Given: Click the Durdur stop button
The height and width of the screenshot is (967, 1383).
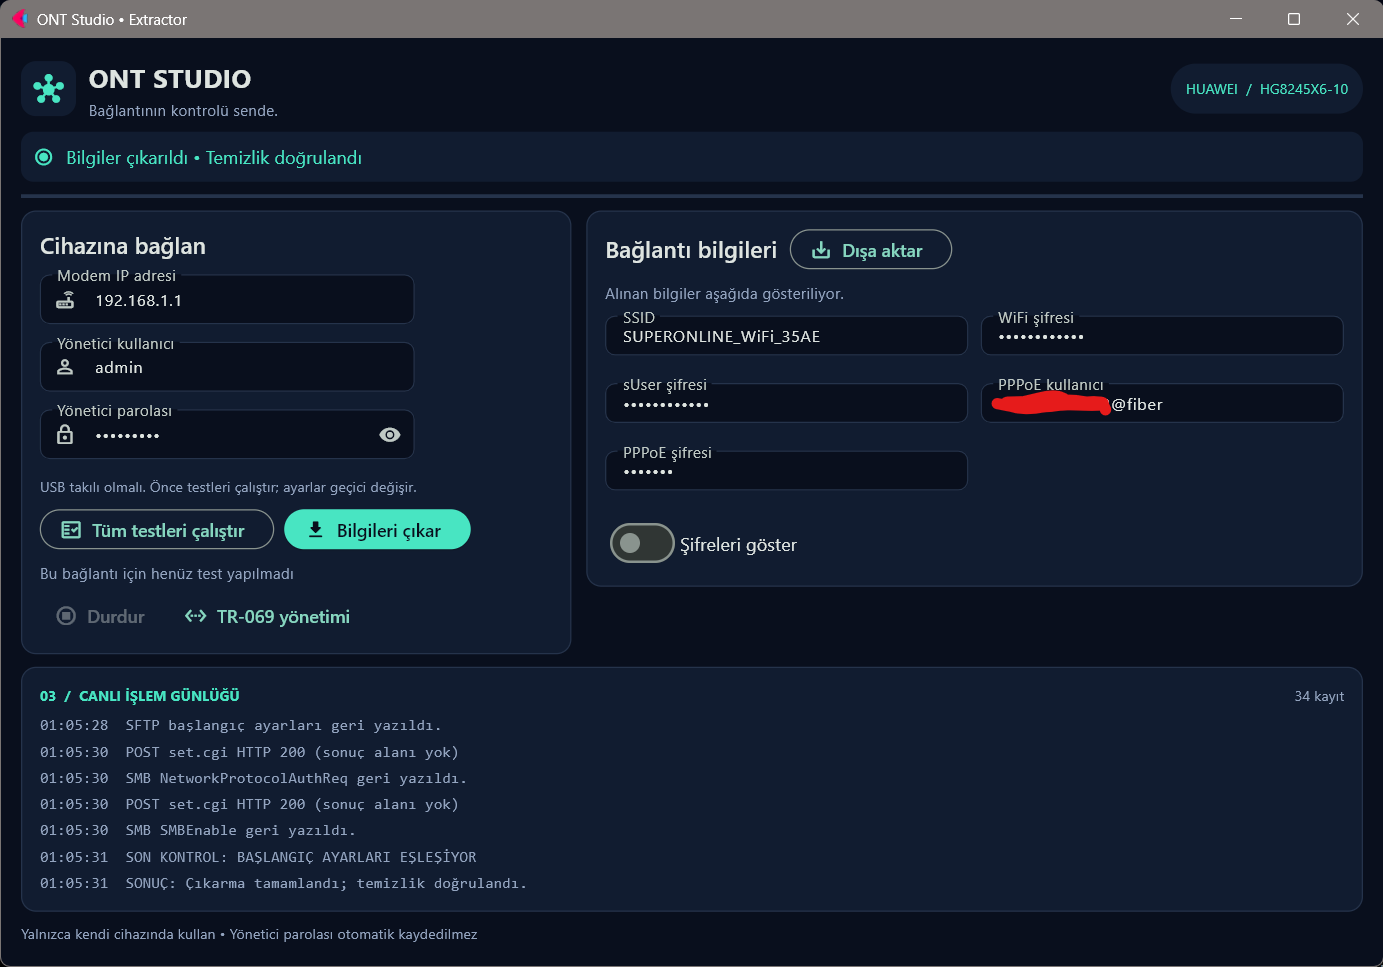Looking at the screenshot, I should 101,616.
